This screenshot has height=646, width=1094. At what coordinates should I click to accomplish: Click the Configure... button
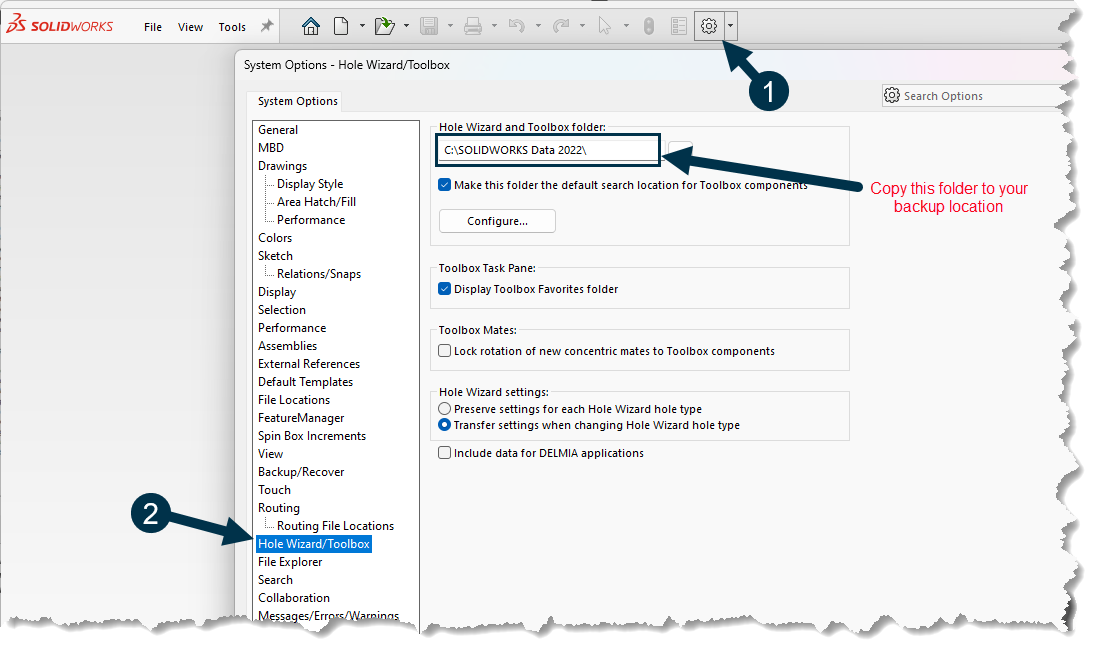pyautogui.click(x=497, y=221)
